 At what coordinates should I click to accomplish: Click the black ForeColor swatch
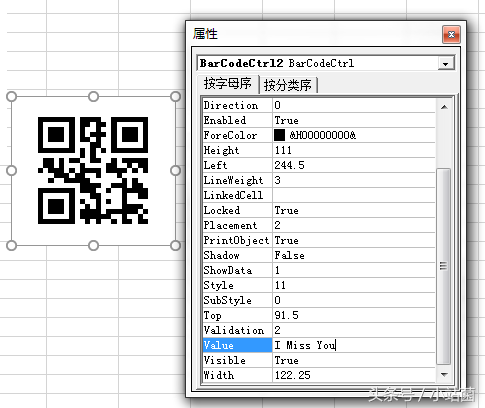point(279,135)
